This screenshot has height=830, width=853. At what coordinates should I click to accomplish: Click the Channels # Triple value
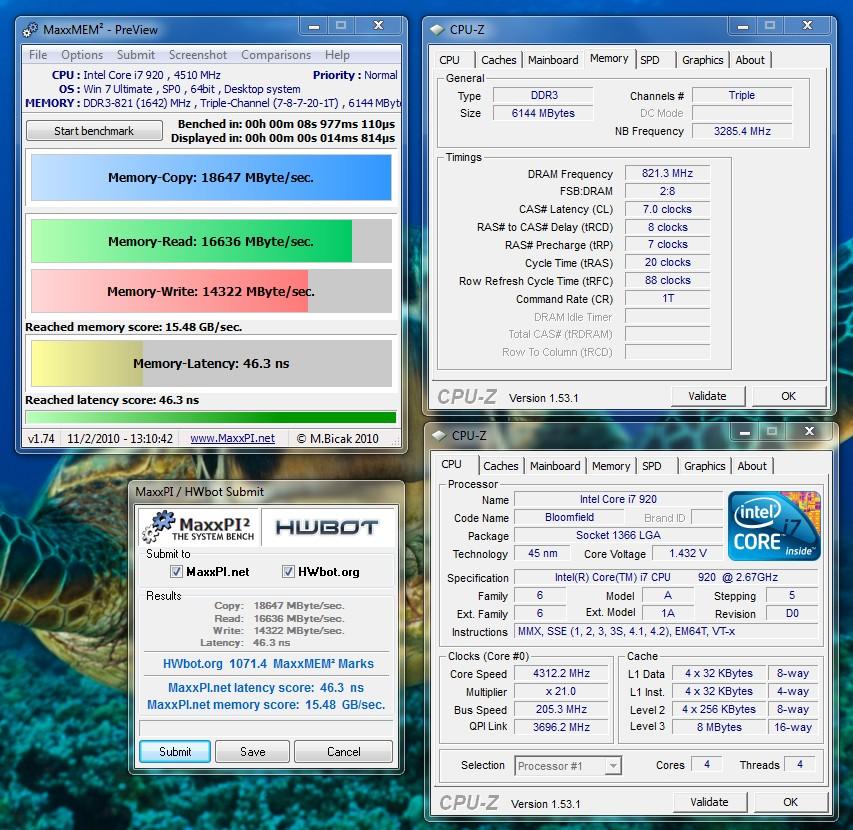coord(742,95)
